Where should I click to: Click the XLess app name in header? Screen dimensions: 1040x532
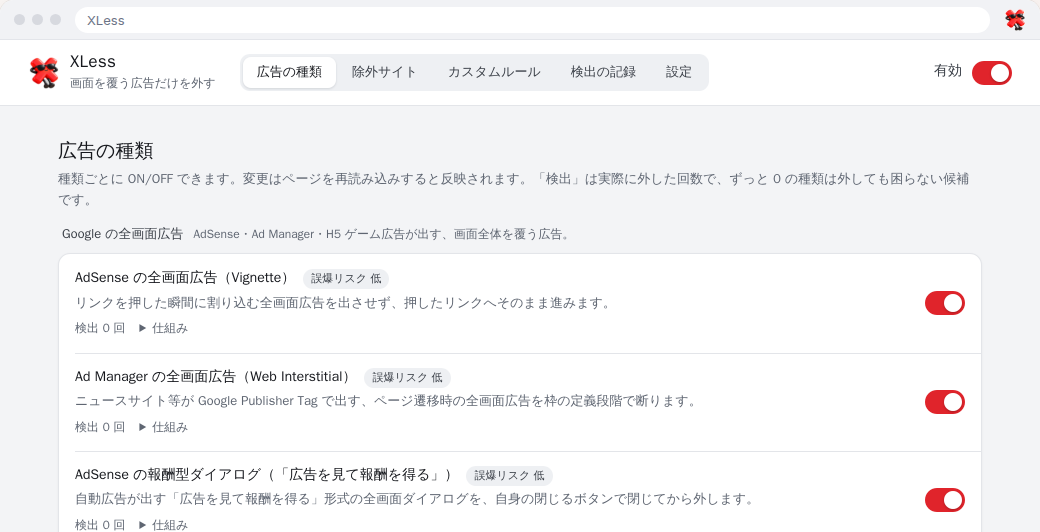93,62
